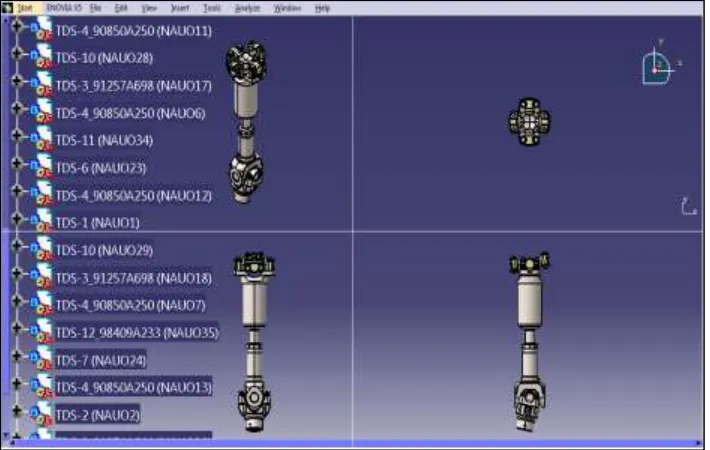710x450 pixels.
Task: Open the Tools menu
Action: [x=211, y=8]
